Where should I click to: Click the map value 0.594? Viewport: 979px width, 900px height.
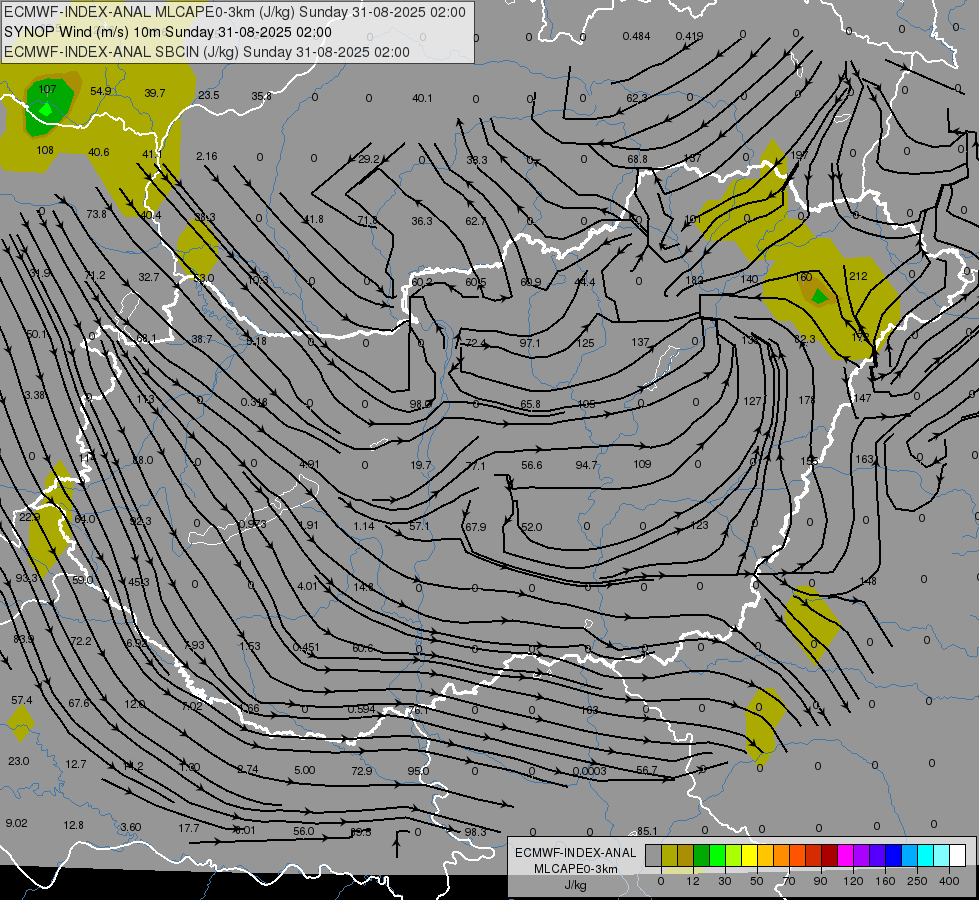[362, 709]
